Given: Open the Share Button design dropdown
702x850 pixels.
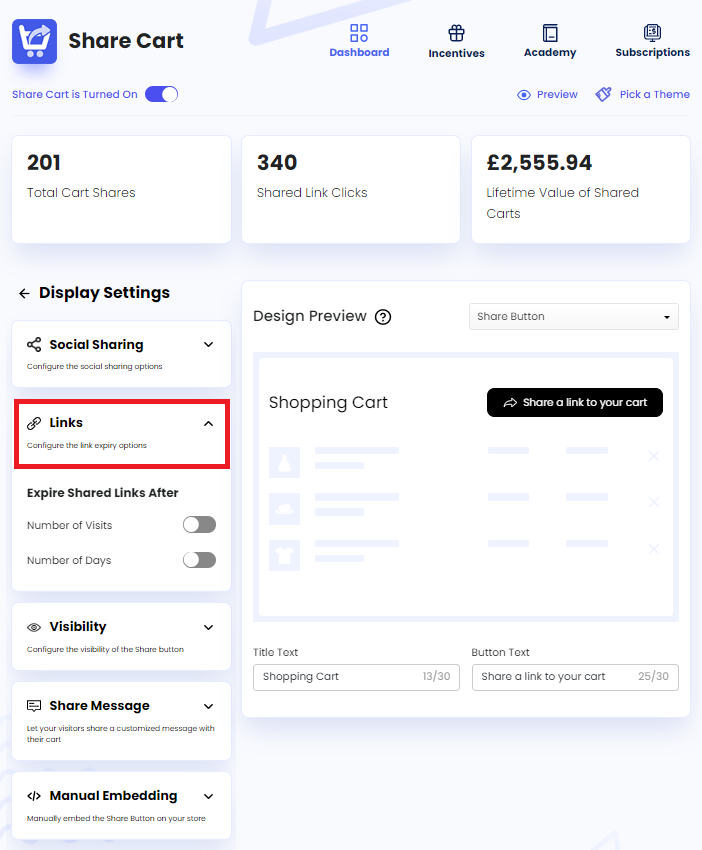Looking at the screenshot, I should click(573, 316).
